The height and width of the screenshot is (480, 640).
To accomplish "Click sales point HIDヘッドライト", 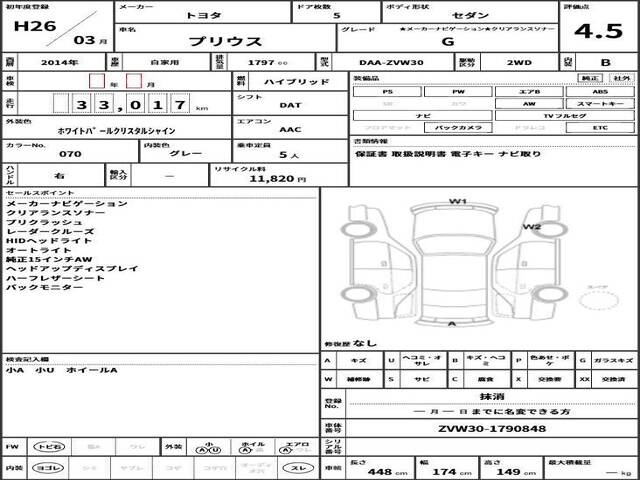I will (x=49, y=241).
